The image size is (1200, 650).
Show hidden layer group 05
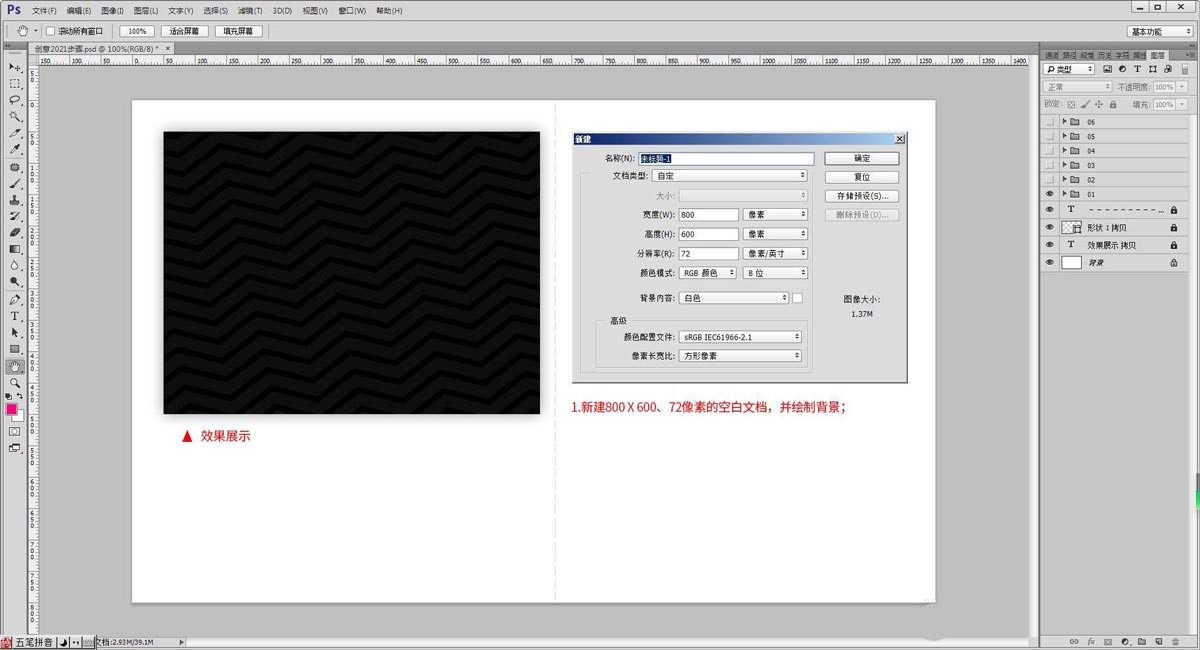click(1049, 136)
